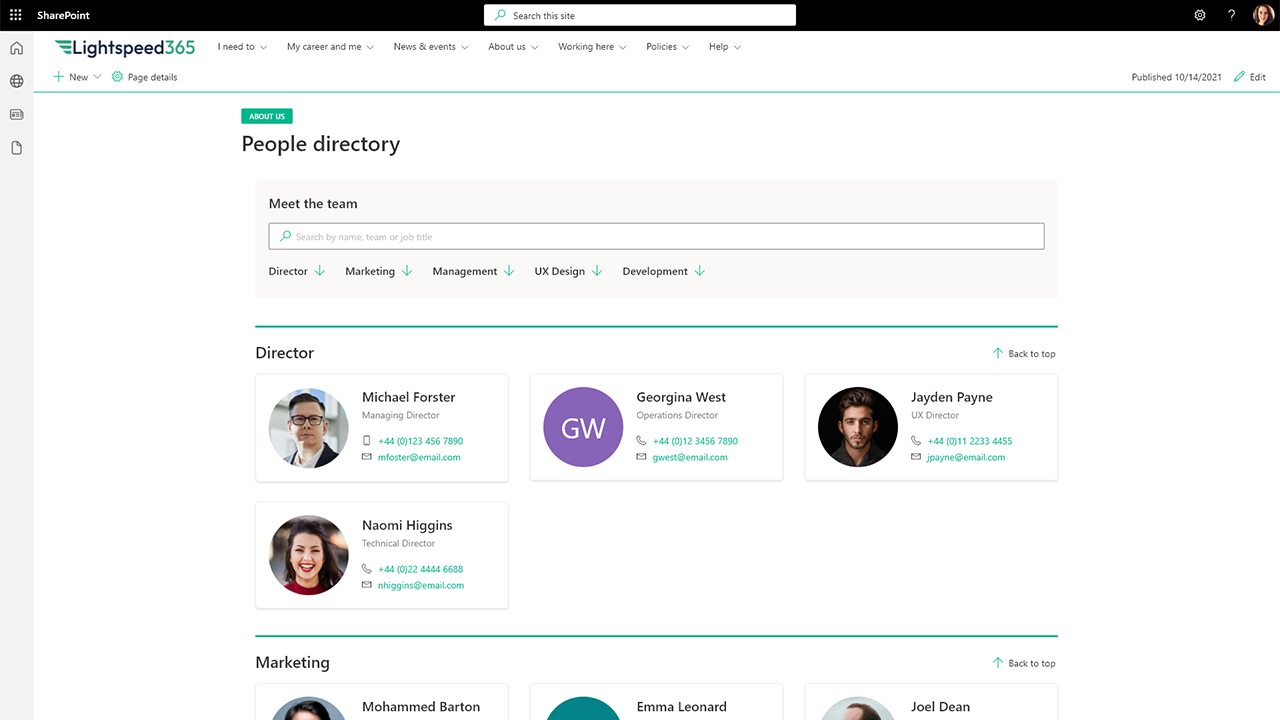Email mfoster@email.com
This screenshot has width=1280, height=720.
tap(419, 457)
